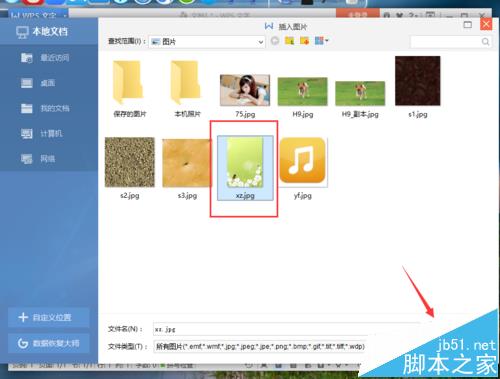Open the view mode dropdown icon

[321, 41]
